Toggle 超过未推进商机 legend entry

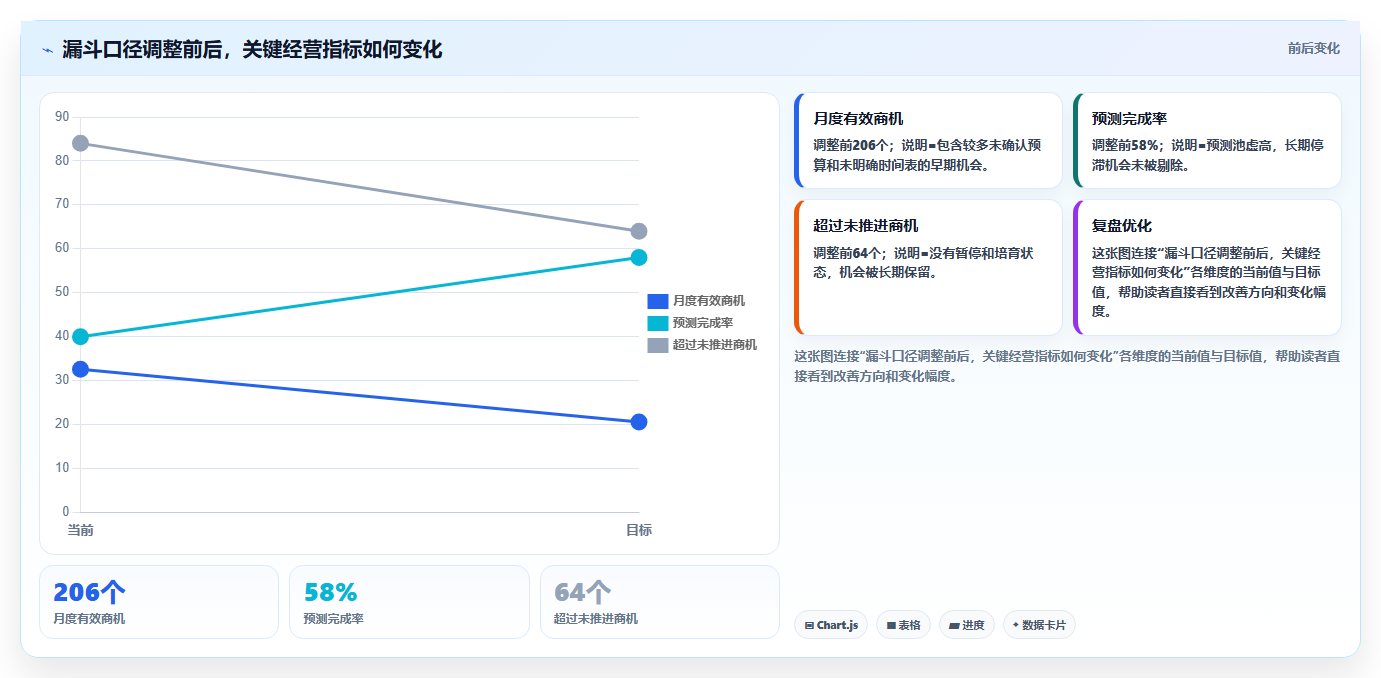[702, 345]
